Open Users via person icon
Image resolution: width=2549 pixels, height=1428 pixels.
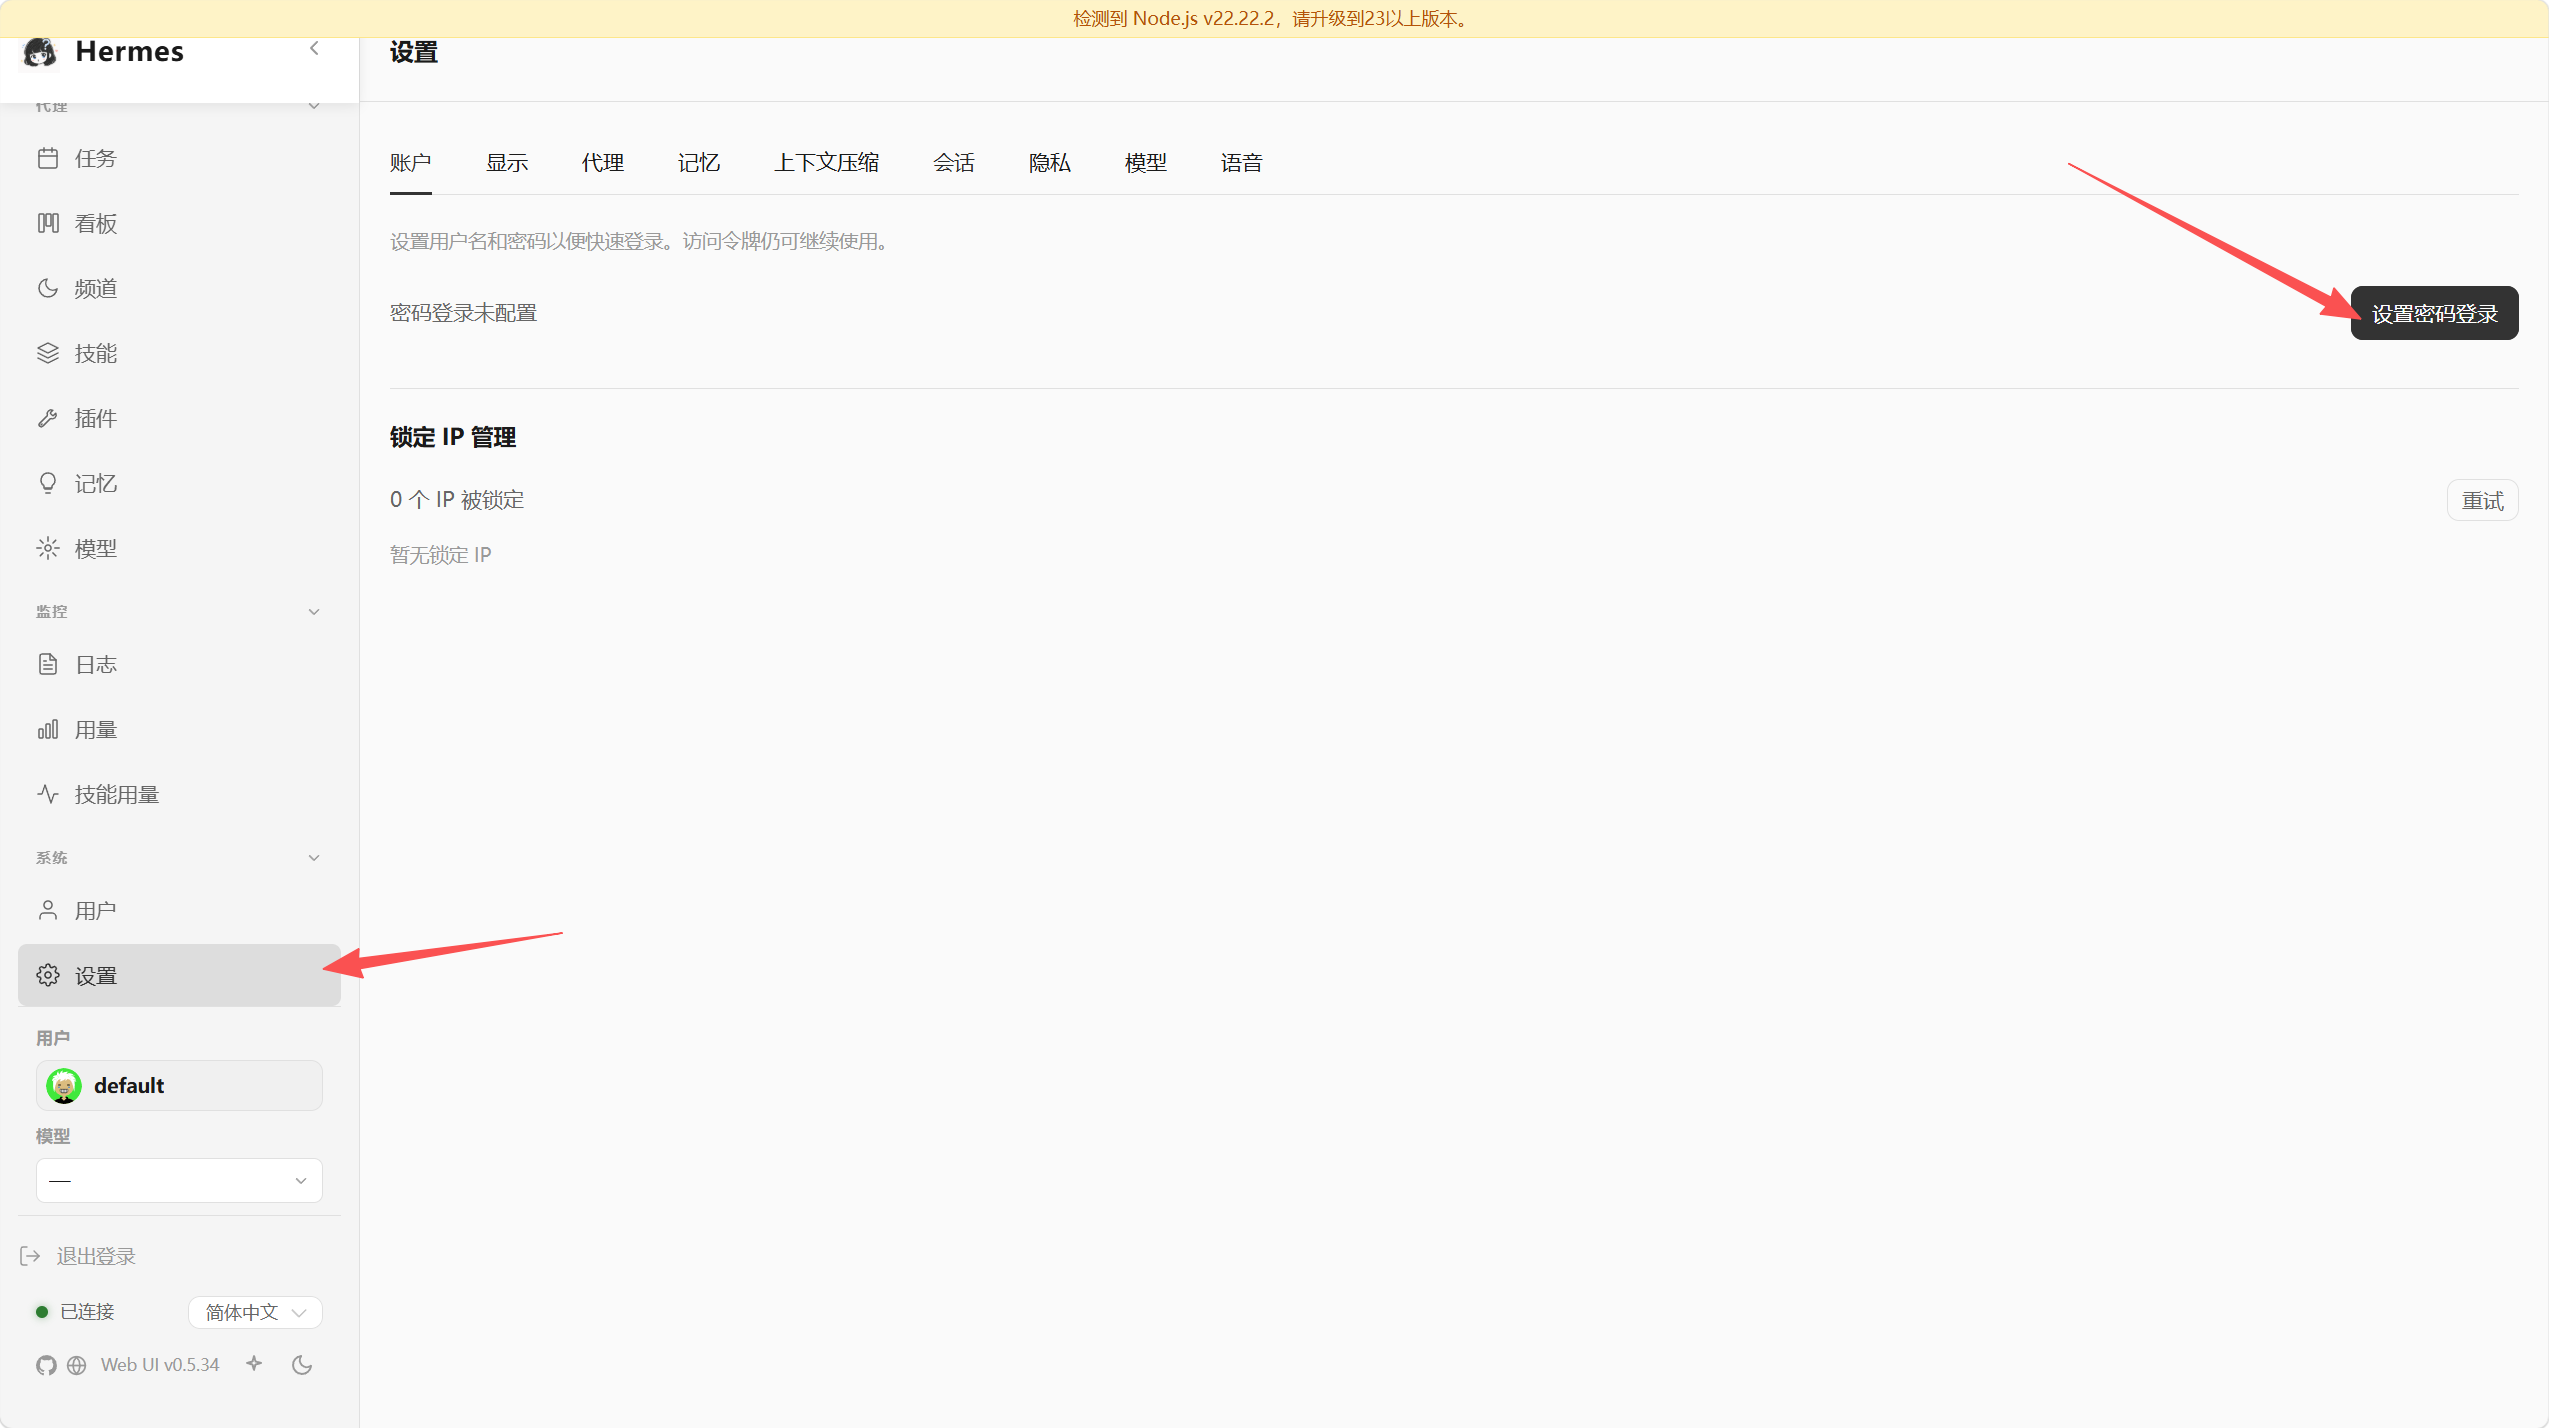(x=48, y=910)
